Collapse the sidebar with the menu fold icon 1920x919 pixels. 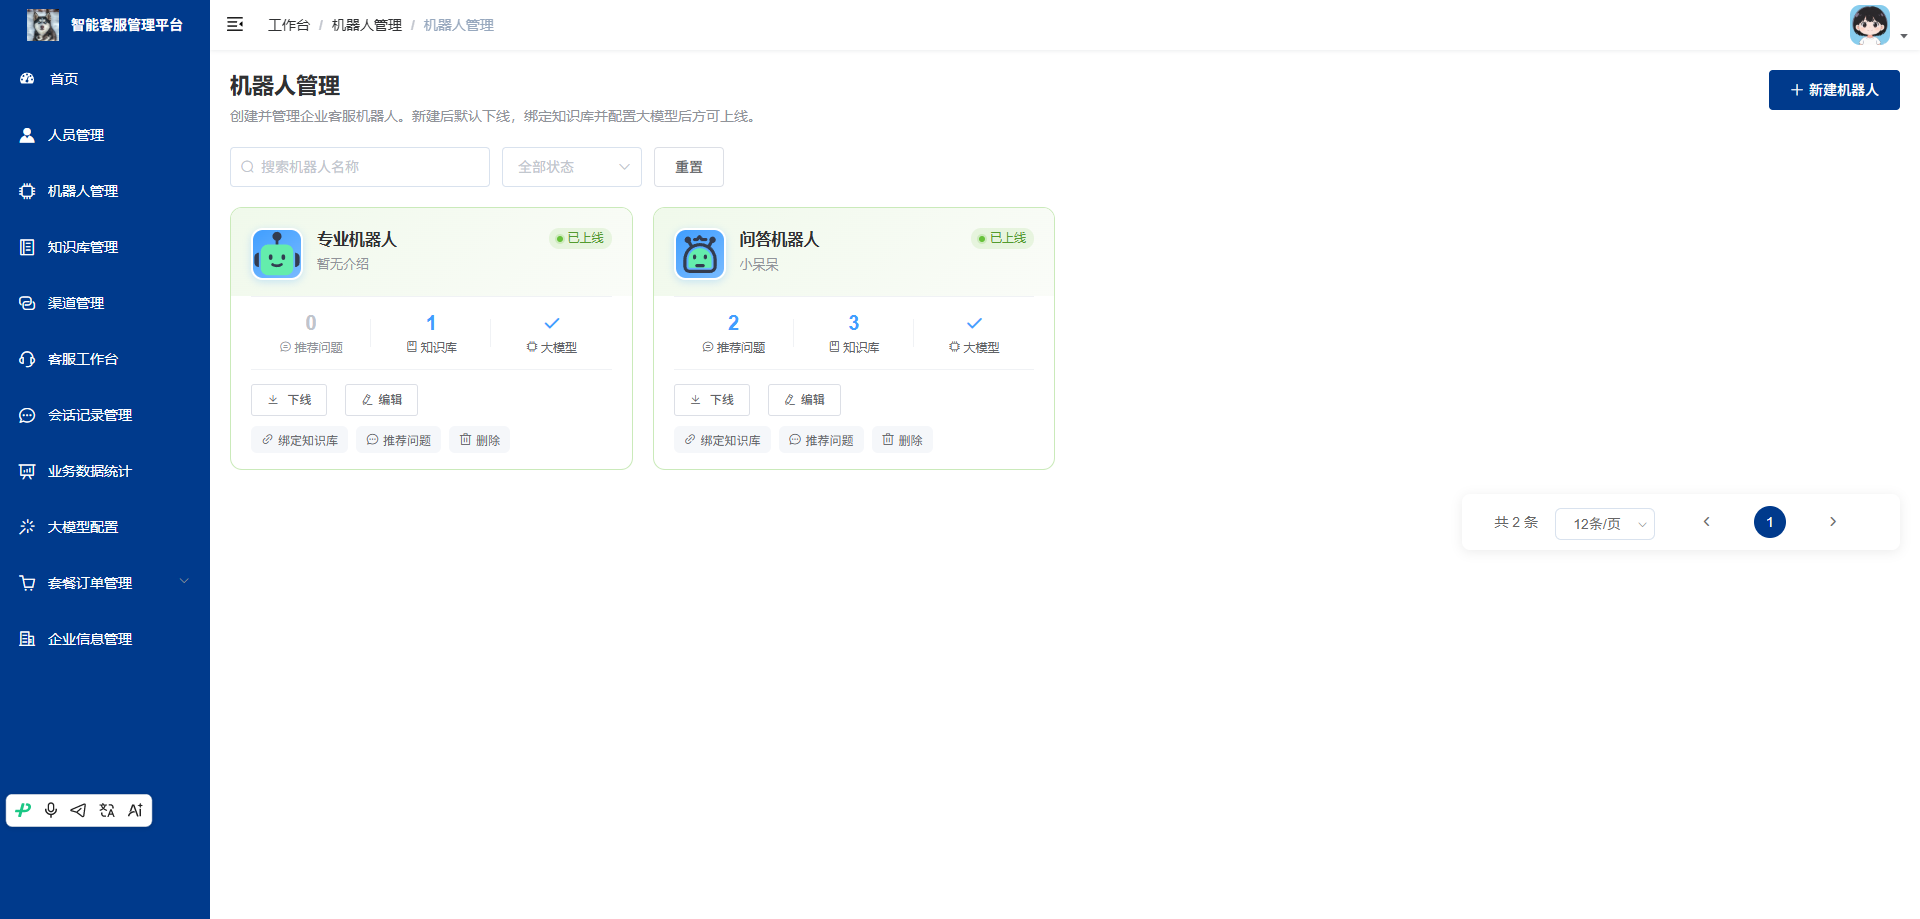tap(235, 24)
